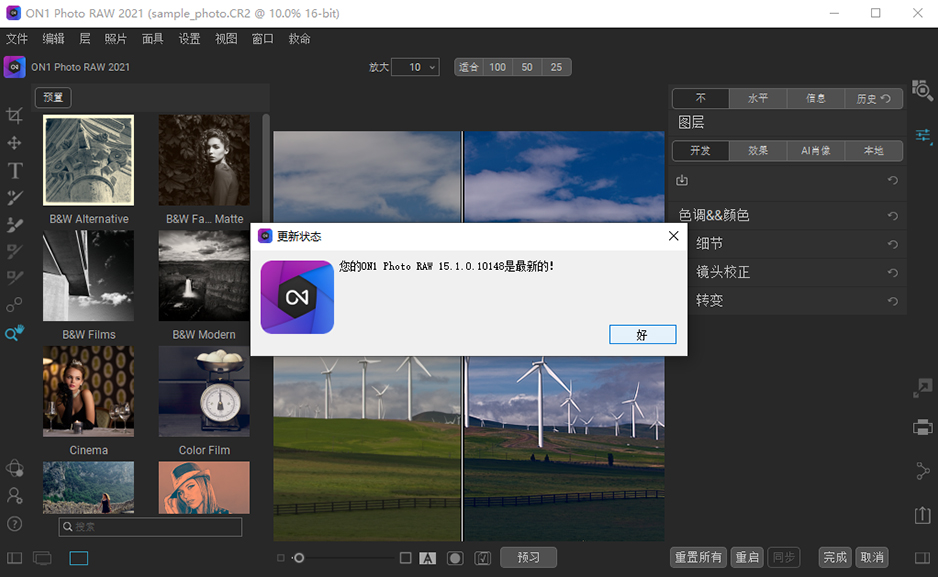Click the 完成 button

835,557
